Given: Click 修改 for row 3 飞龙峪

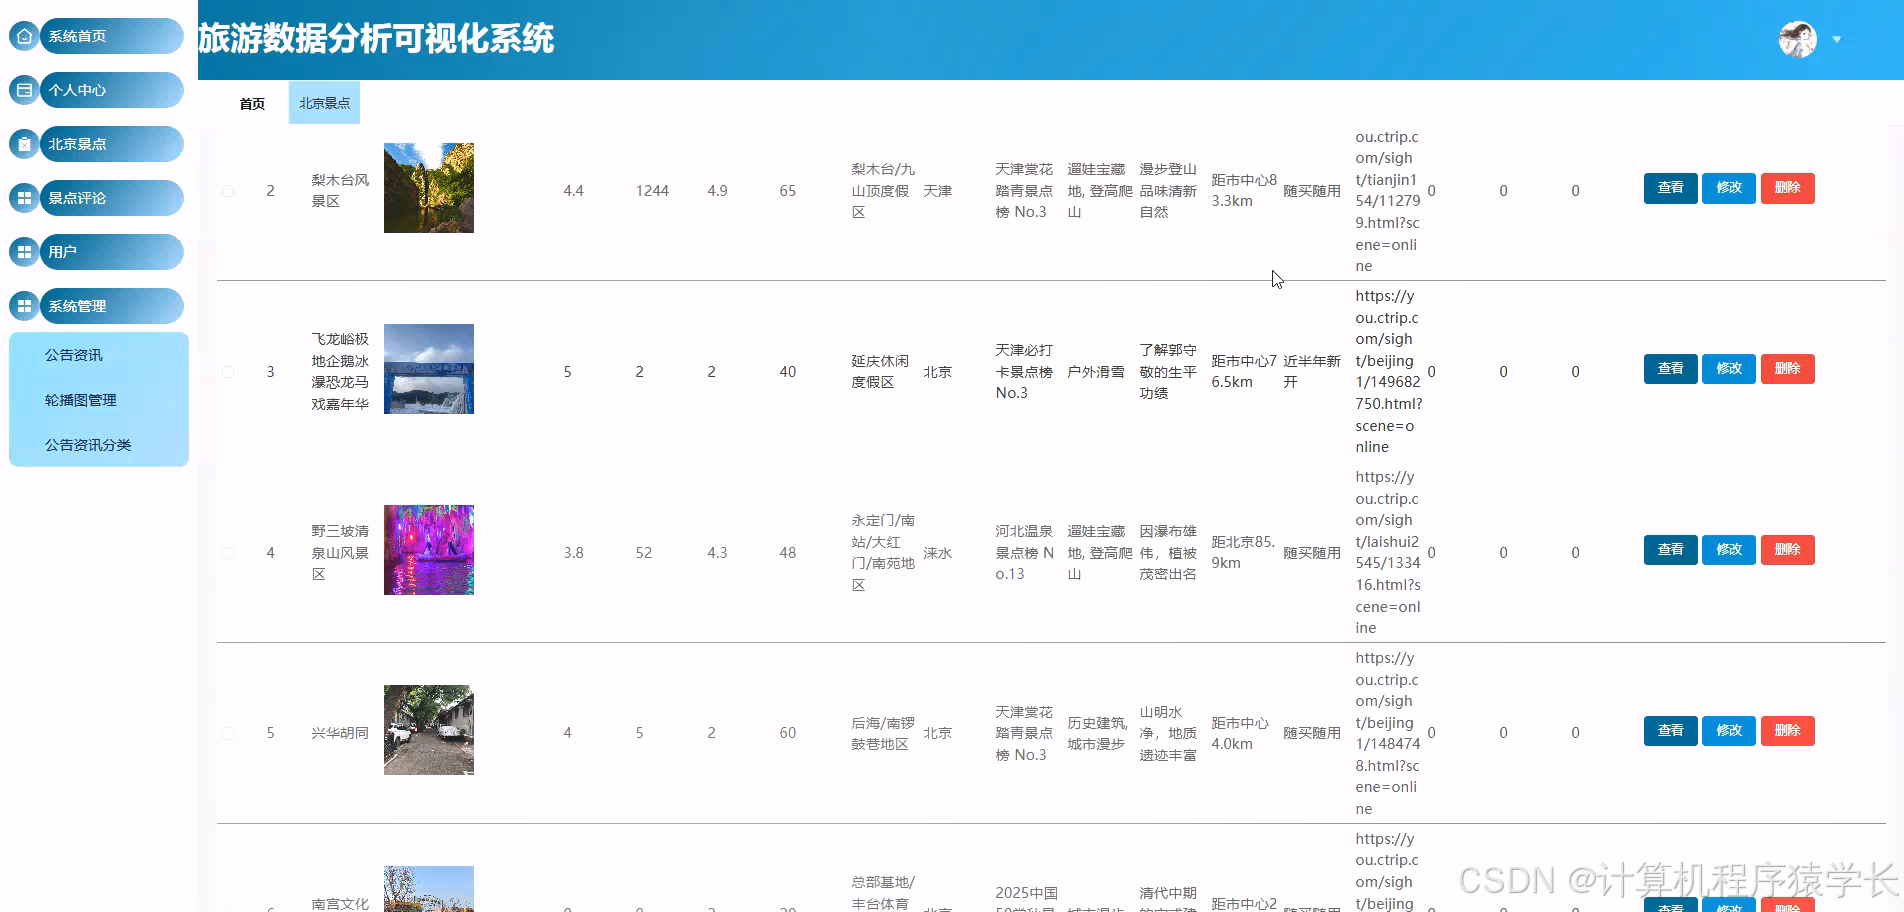Looking at the screenshot, I should [x=1729, y=369].
